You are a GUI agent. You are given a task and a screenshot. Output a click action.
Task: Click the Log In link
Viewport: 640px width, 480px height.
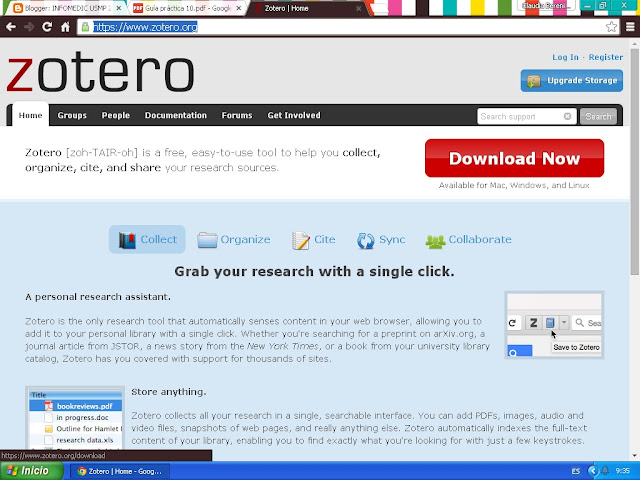point(565,57)
